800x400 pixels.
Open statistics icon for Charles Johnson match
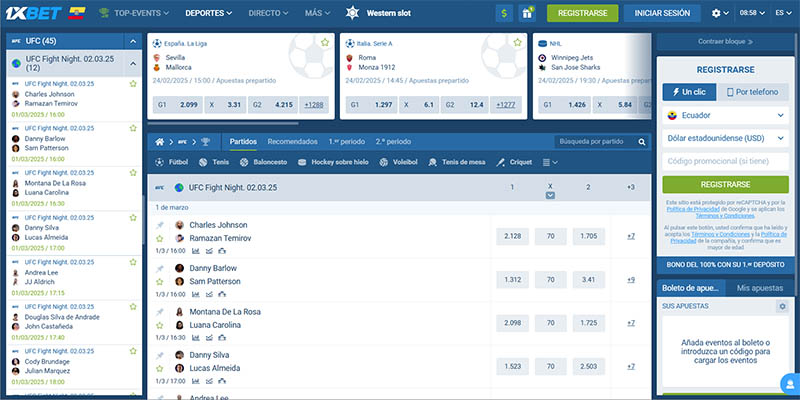click(196, 251)
